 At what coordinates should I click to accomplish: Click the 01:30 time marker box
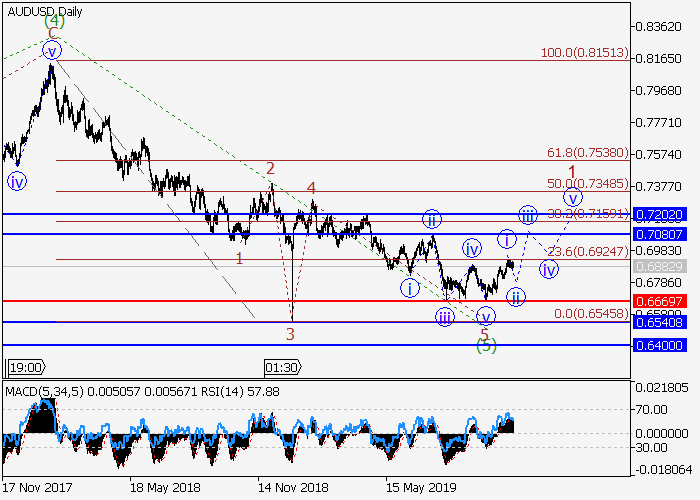pyautogui.click(x=280, y=367)
